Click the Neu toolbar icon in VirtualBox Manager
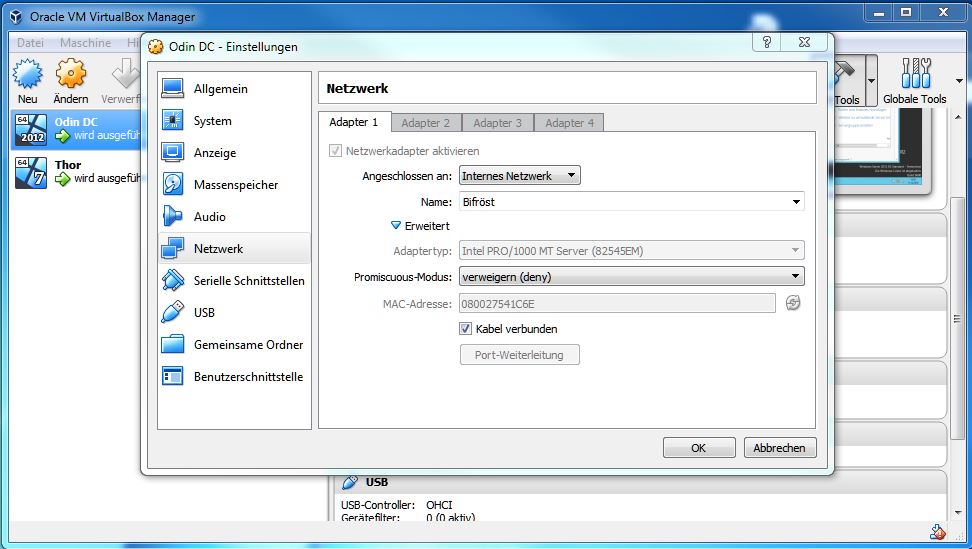 click(x=27, y=74)
